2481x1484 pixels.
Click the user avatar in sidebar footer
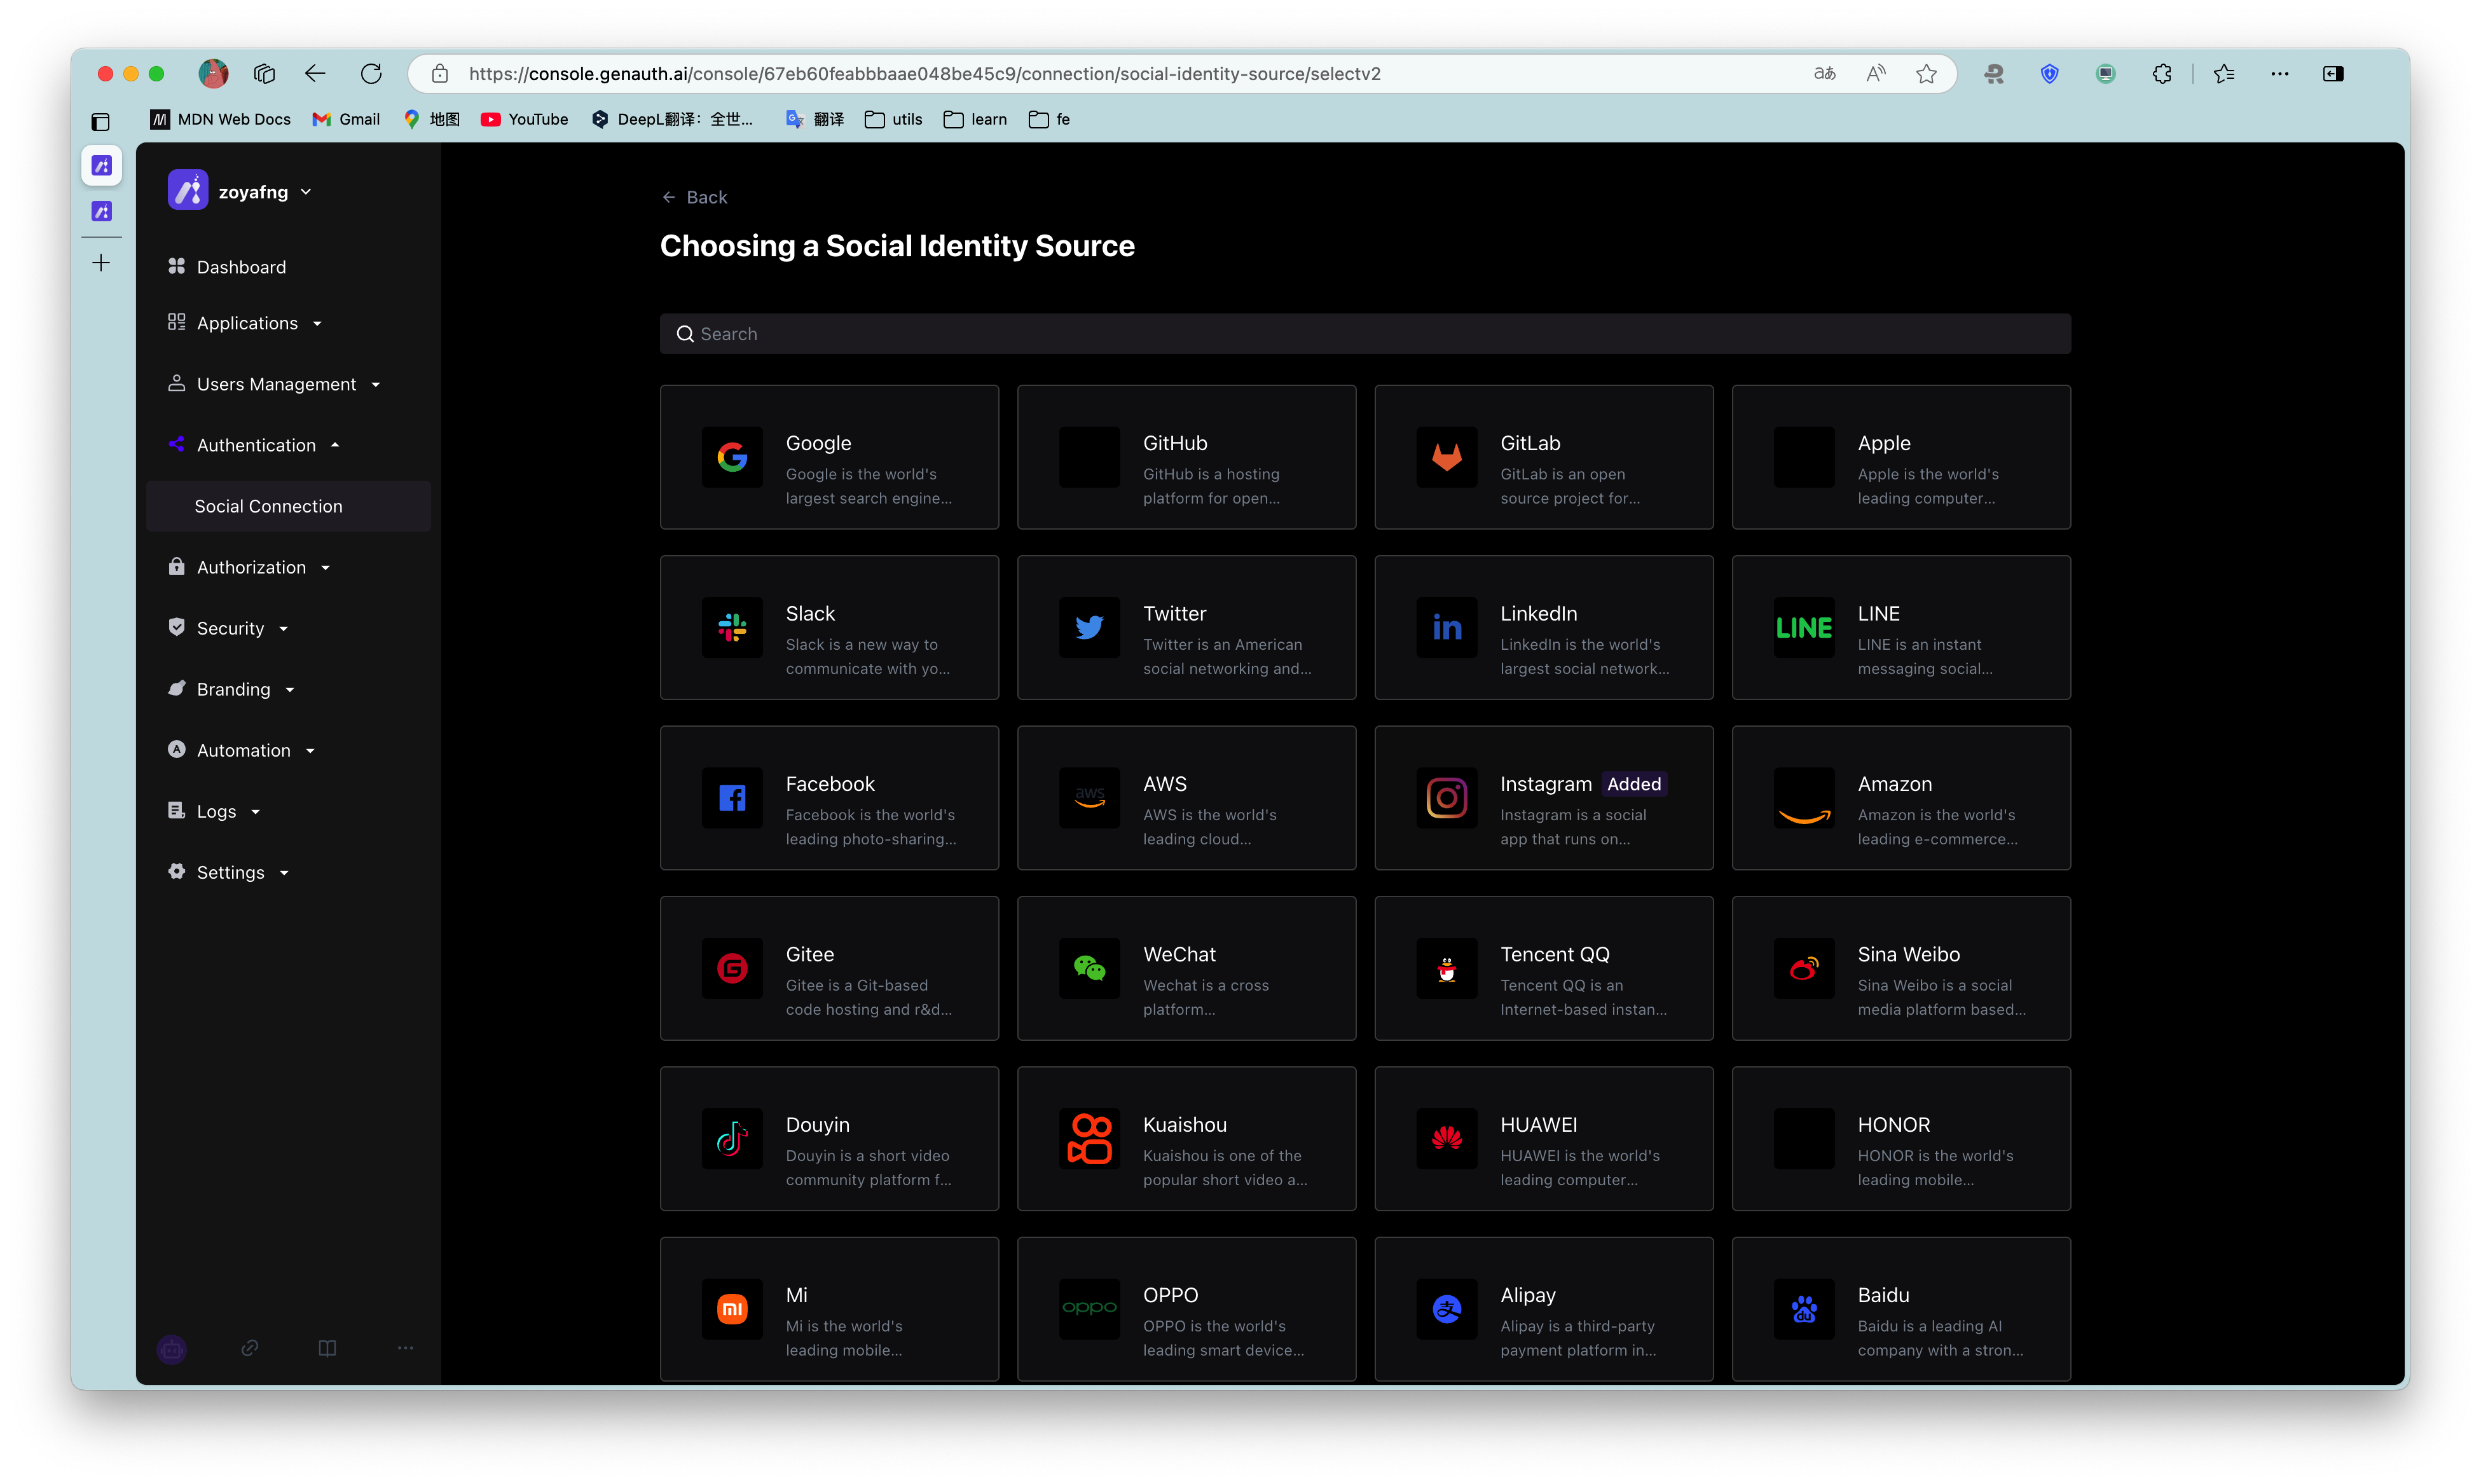click(x=172, y=1349)
